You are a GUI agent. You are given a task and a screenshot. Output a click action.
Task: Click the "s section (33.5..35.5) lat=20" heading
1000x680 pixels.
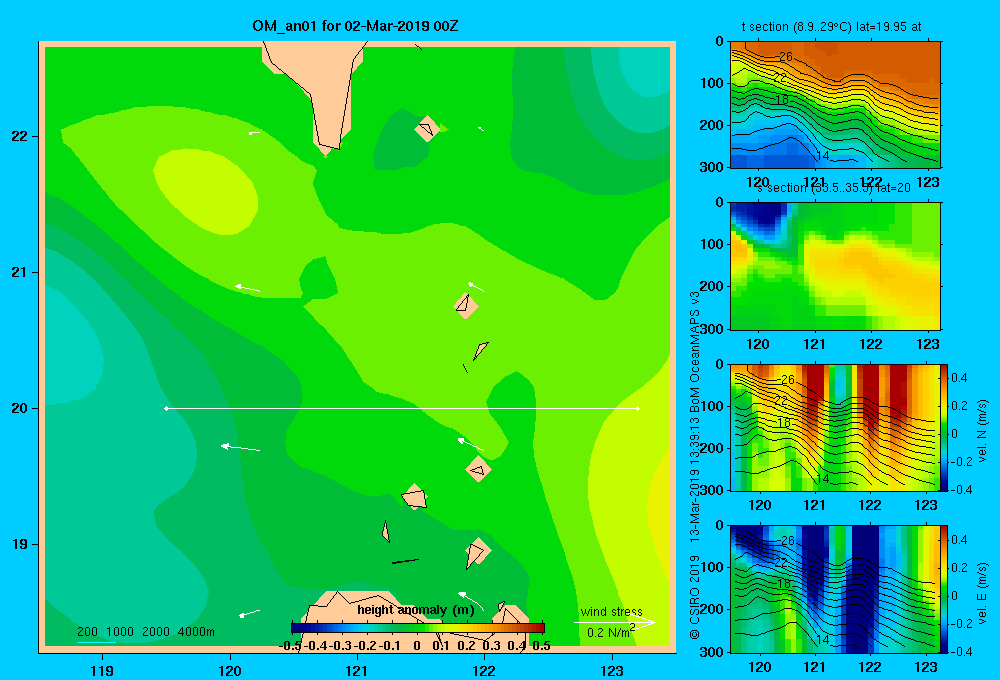pyautogui.click(x=834, y=188)
